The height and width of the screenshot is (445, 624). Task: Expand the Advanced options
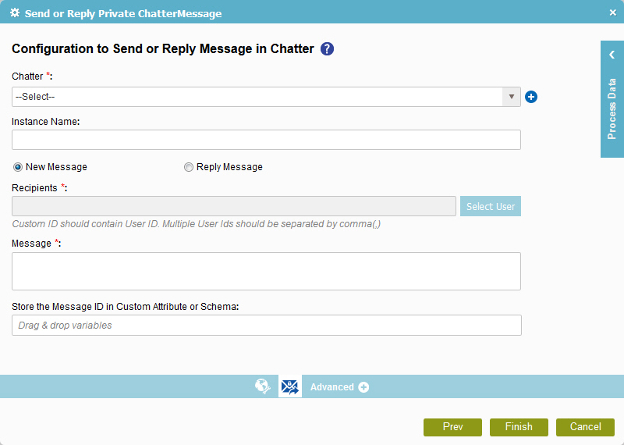pos(339,387)
